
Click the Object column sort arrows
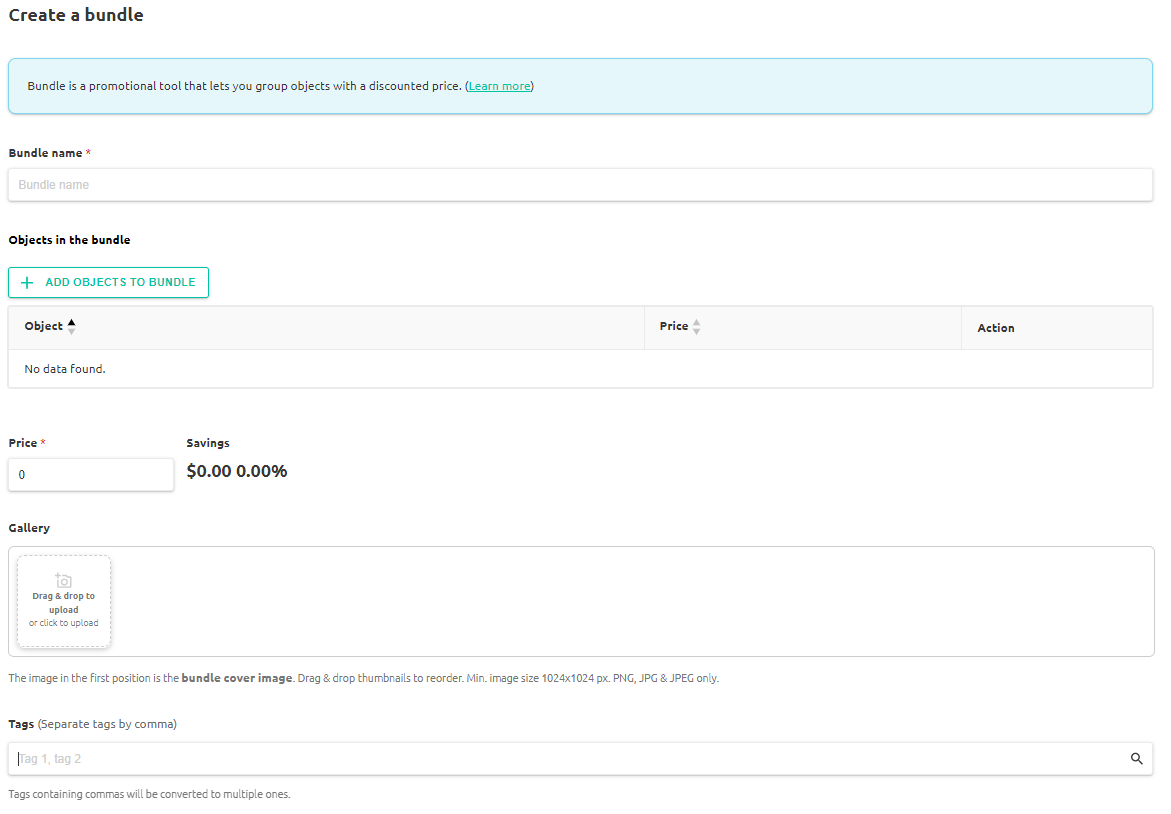coord(71,327)
